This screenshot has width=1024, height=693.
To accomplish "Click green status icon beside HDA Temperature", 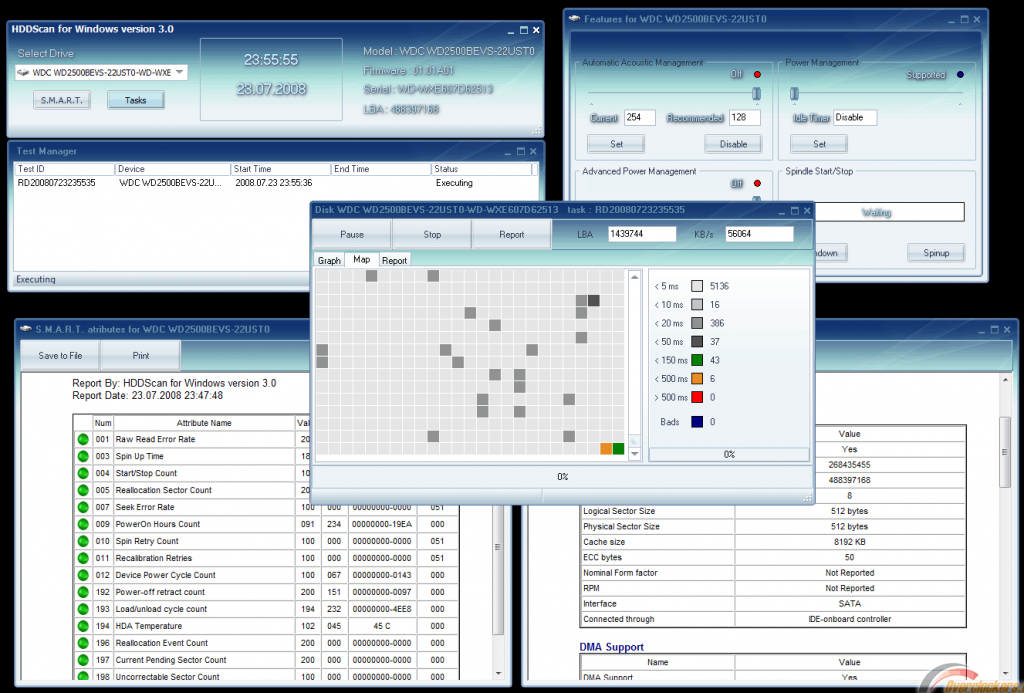I will (82, 626).
